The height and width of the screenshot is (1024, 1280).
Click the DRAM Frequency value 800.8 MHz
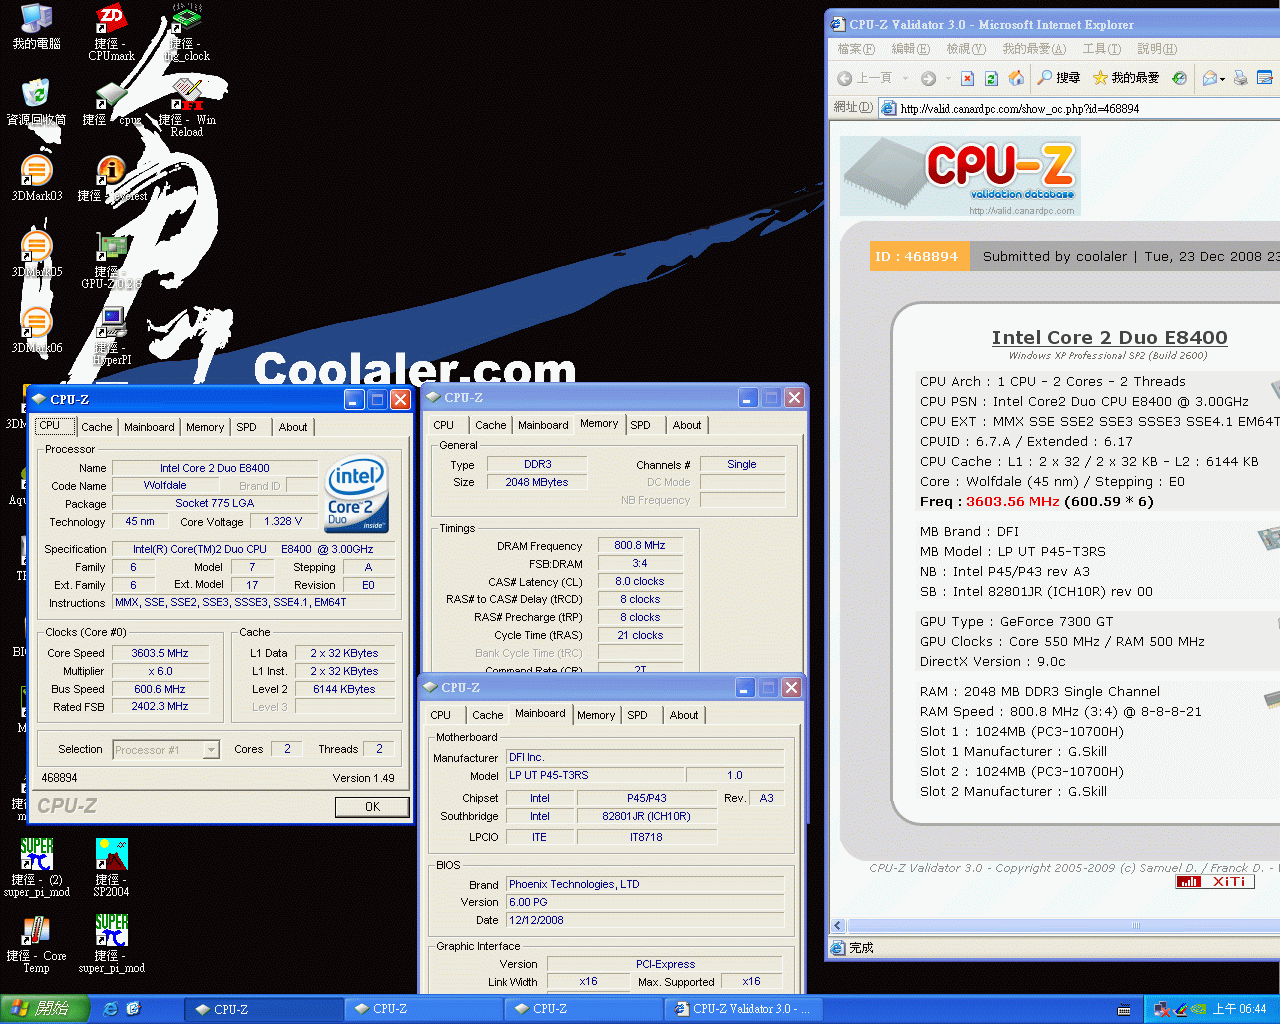pos(640,545)
